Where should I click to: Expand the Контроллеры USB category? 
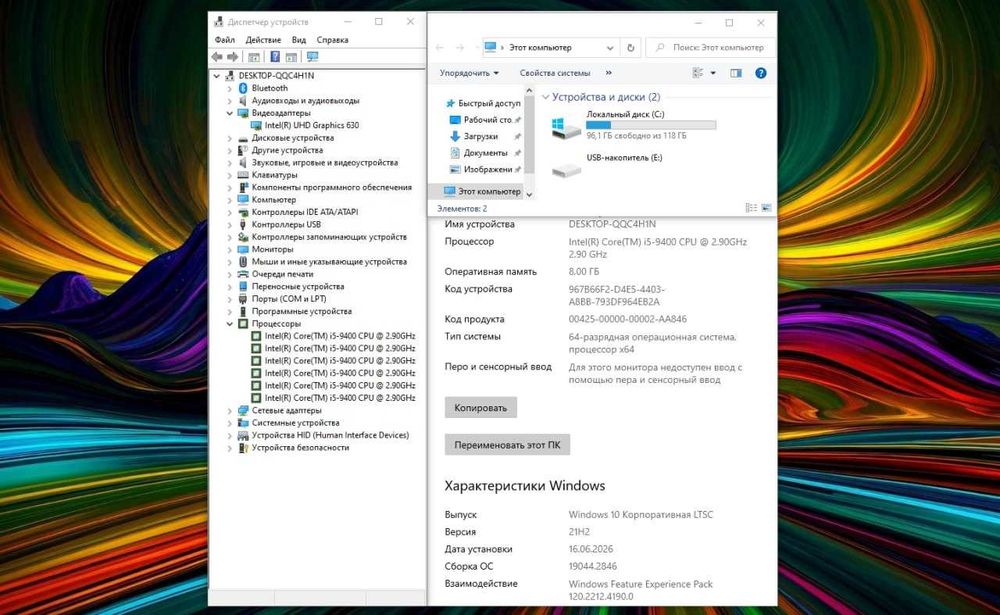pyautogui.click(x=230, y=225)
